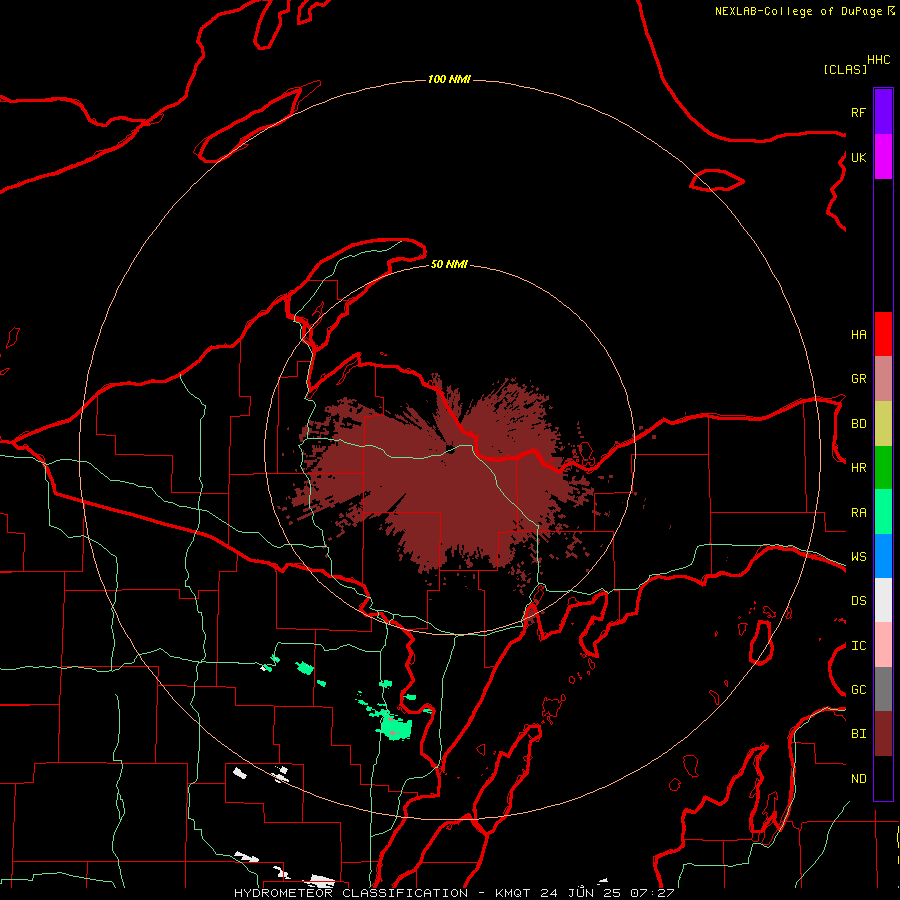Click the RA light green legend swatch
The width and height of the screenshot is (900, 900).
(883, 512)
